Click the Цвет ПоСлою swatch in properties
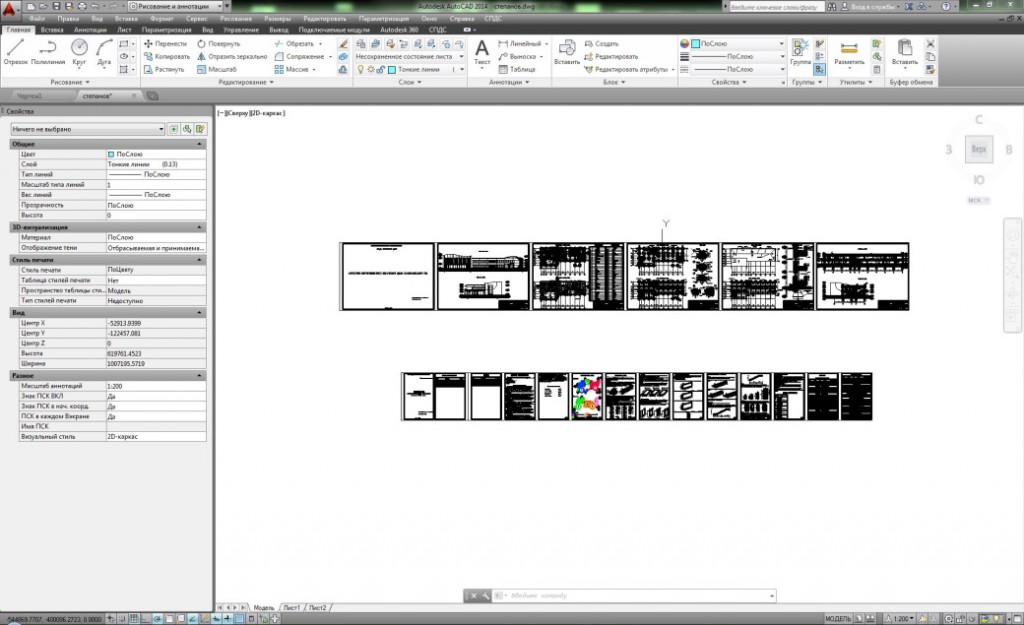Image resolution: width=1024 pixels, height=625 pixels. tap(111, 154)
